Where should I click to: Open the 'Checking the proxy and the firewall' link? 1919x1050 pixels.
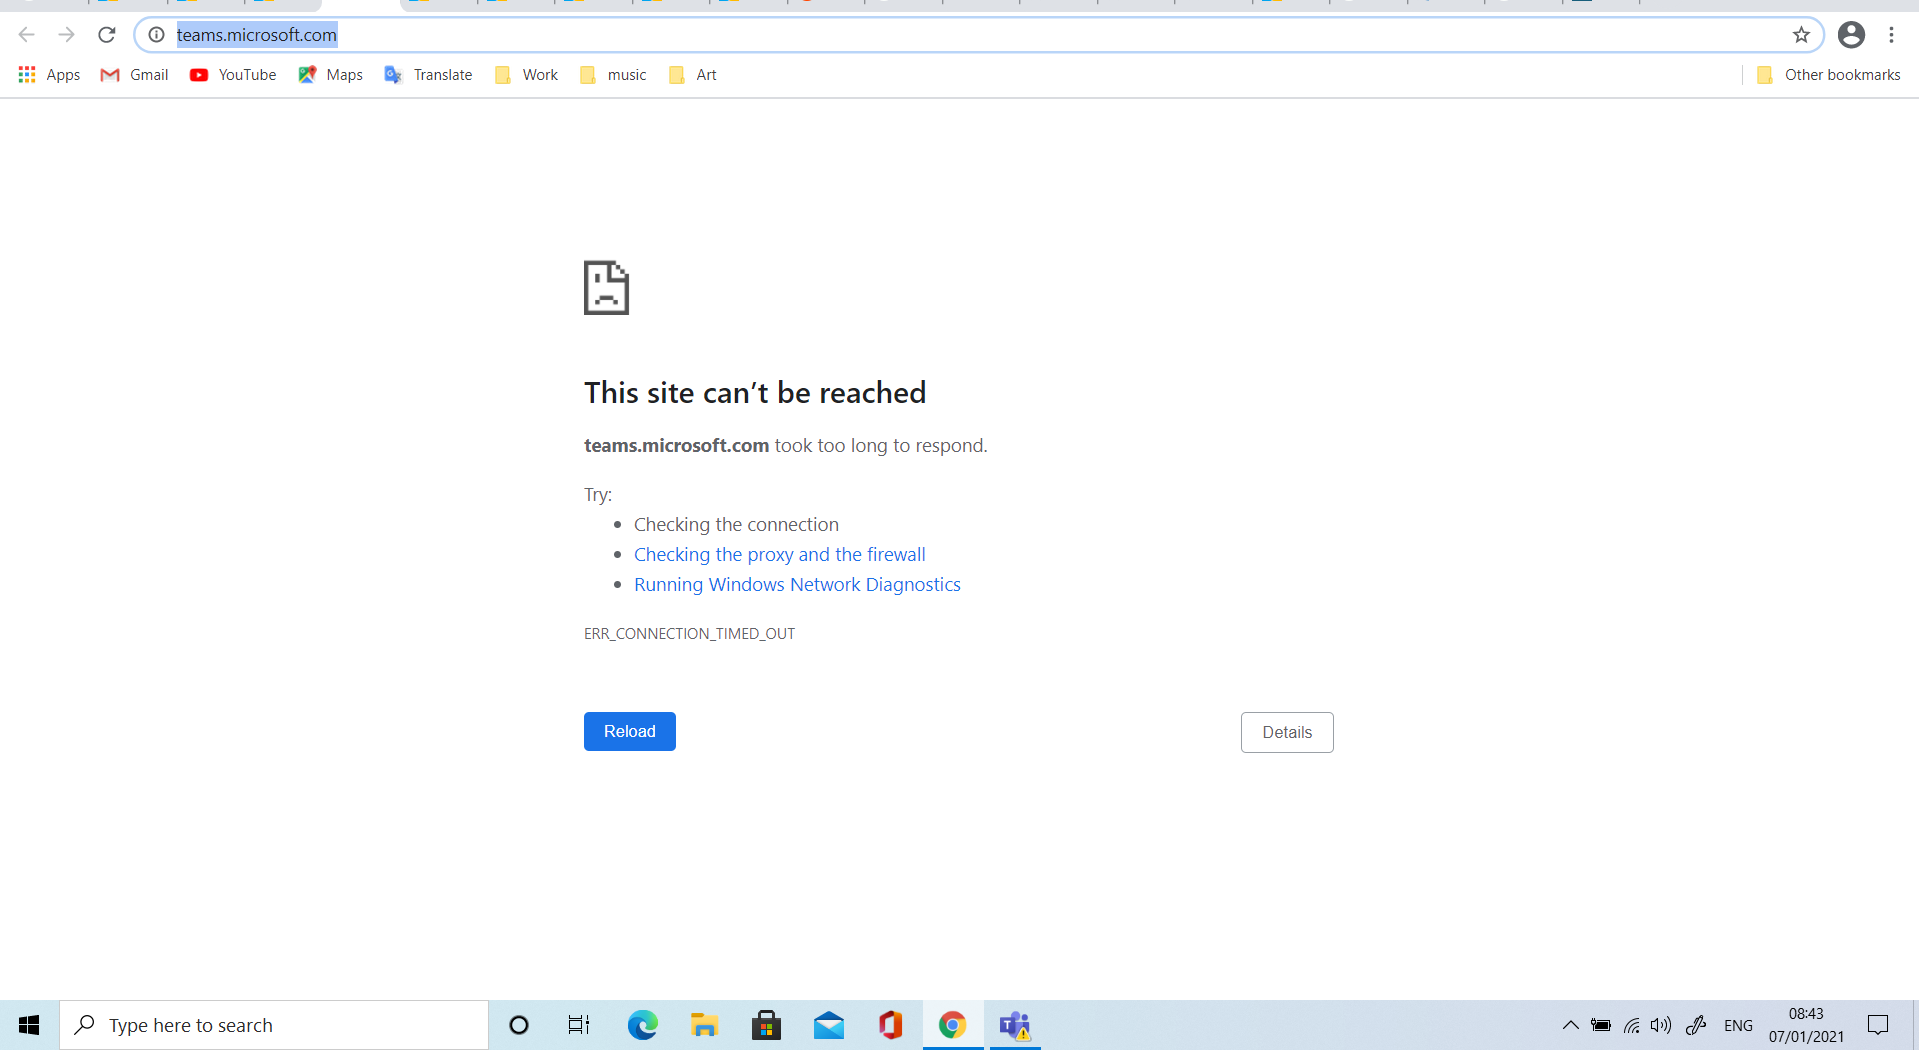[x=780, y=555]
